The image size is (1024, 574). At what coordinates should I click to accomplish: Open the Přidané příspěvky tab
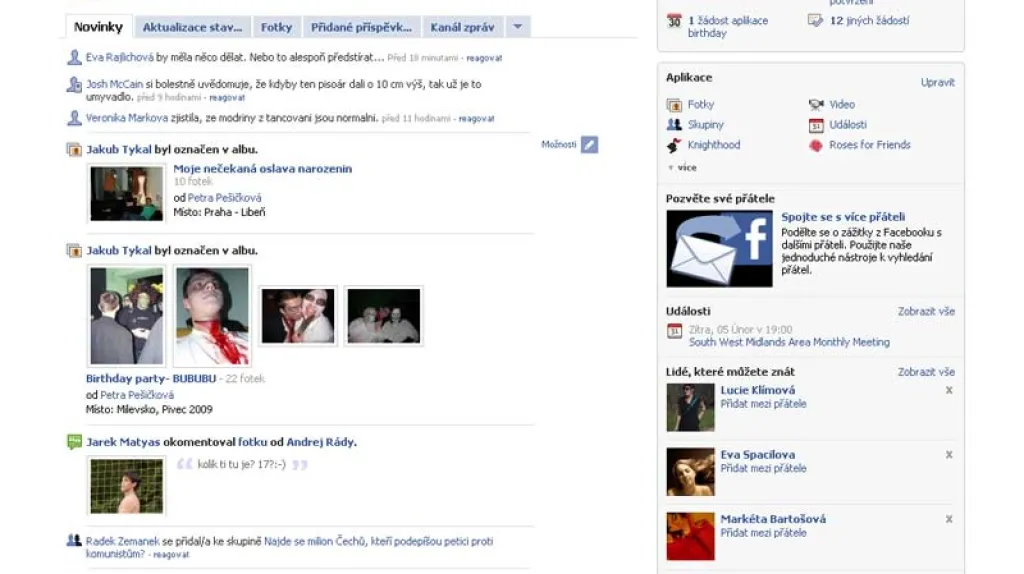pyautogui.click(x=361, y=27)
